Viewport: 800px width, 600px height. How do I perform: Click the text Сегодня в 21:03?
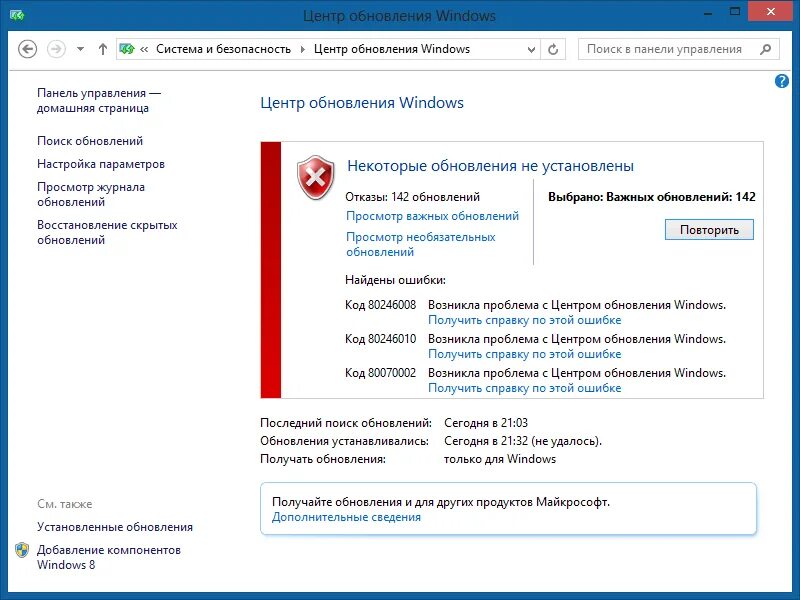tap(486, 423)
